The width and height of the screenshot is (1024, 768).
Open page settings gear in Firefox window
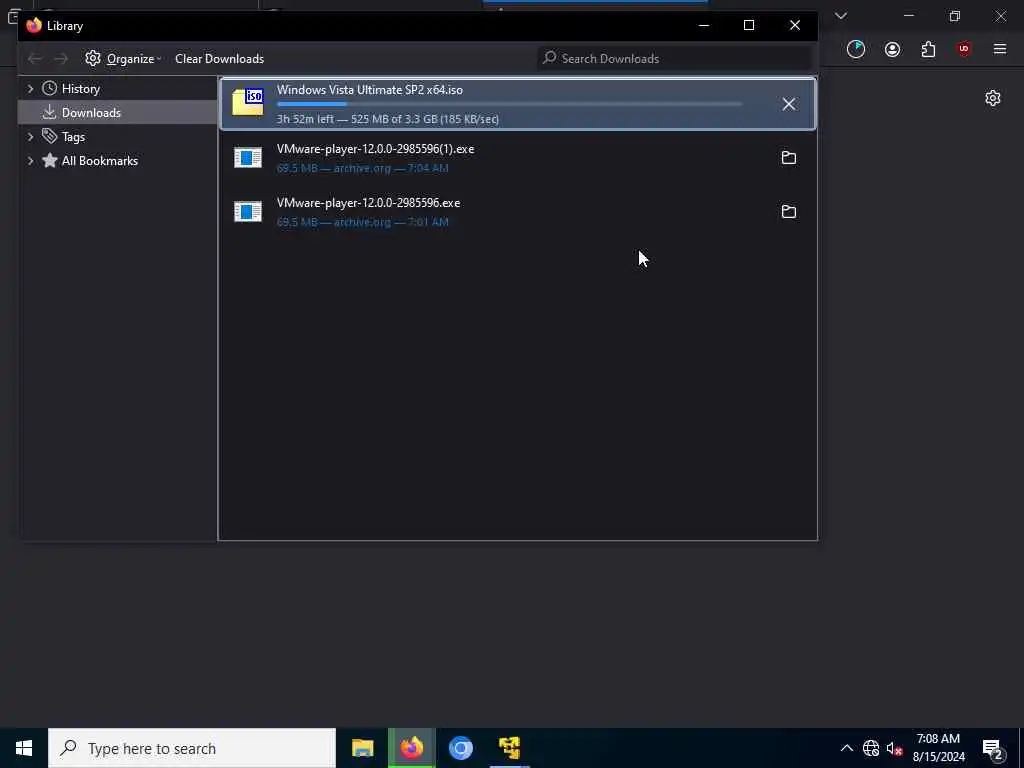[x=993, y=98]
